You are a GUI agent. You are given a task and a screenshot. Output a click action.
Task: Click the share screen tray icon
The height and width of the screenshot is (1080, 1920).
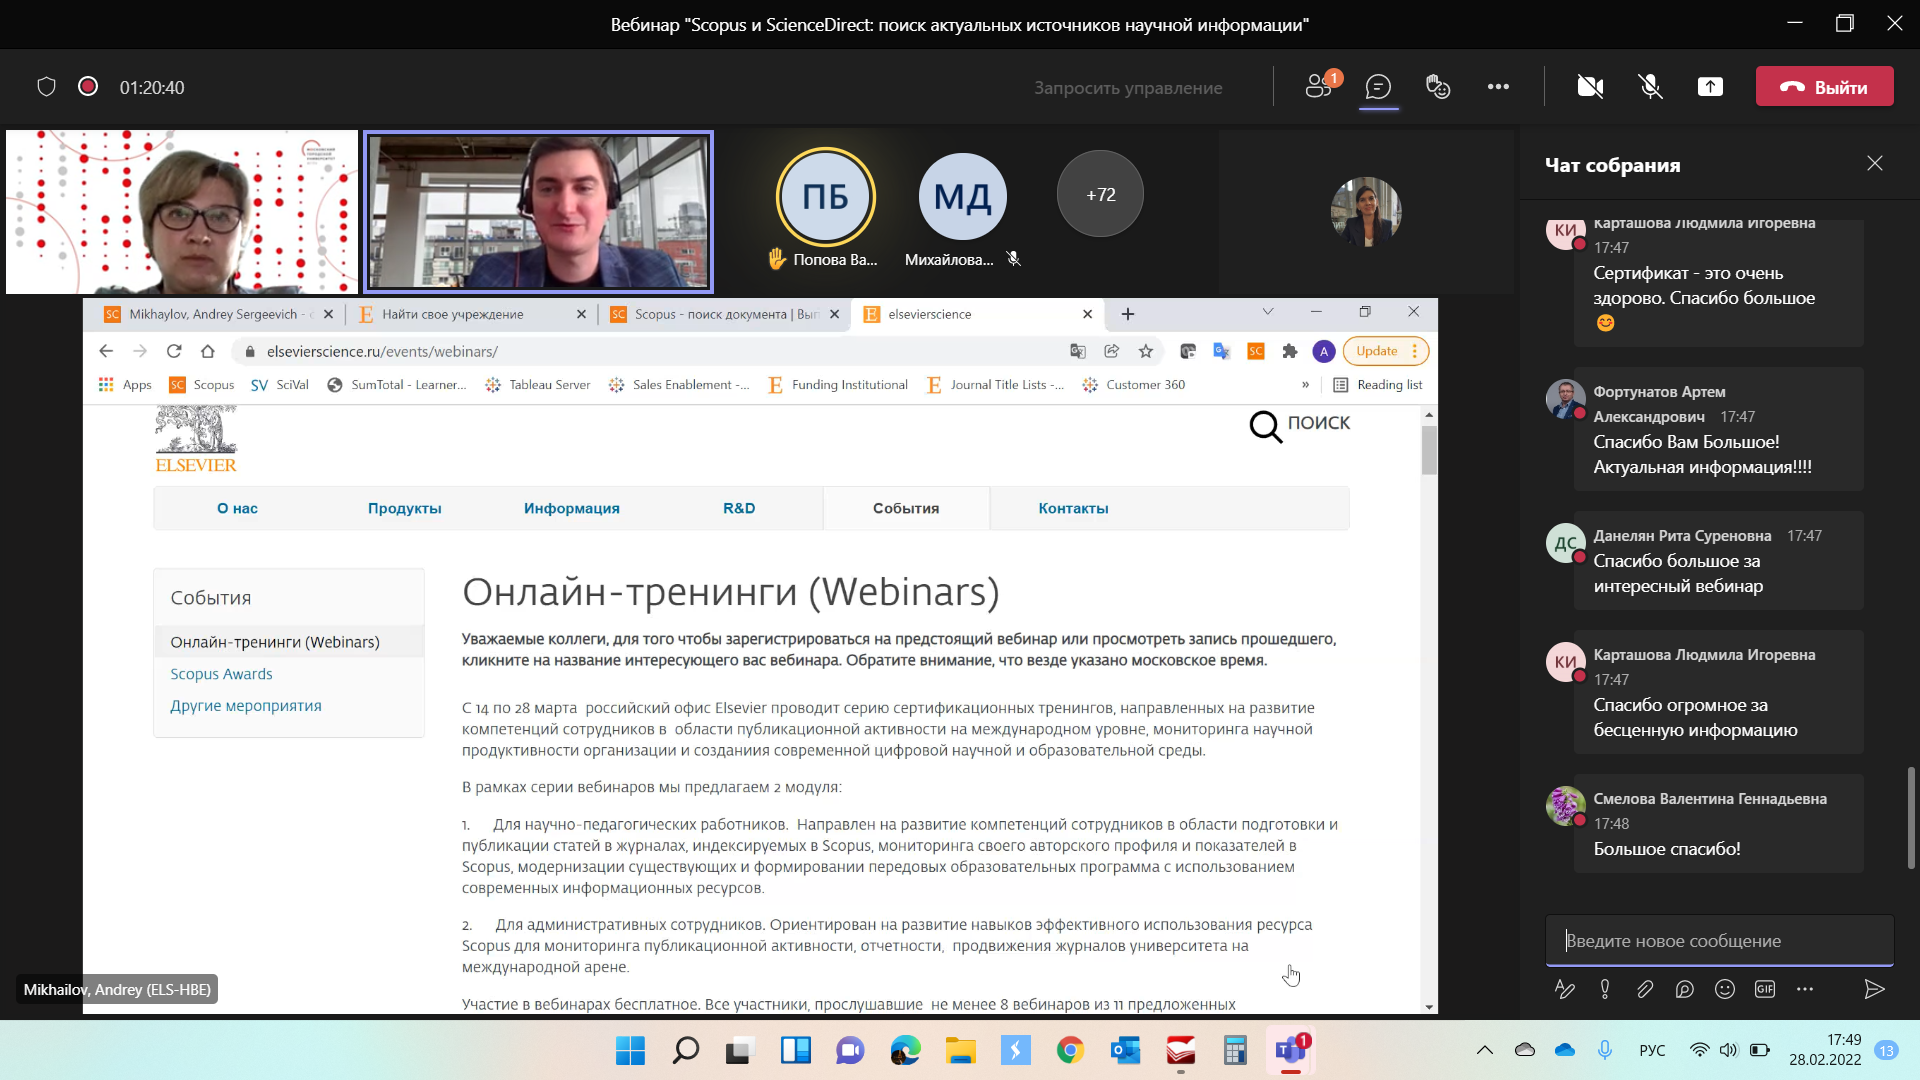click(x=1710, y=87)
